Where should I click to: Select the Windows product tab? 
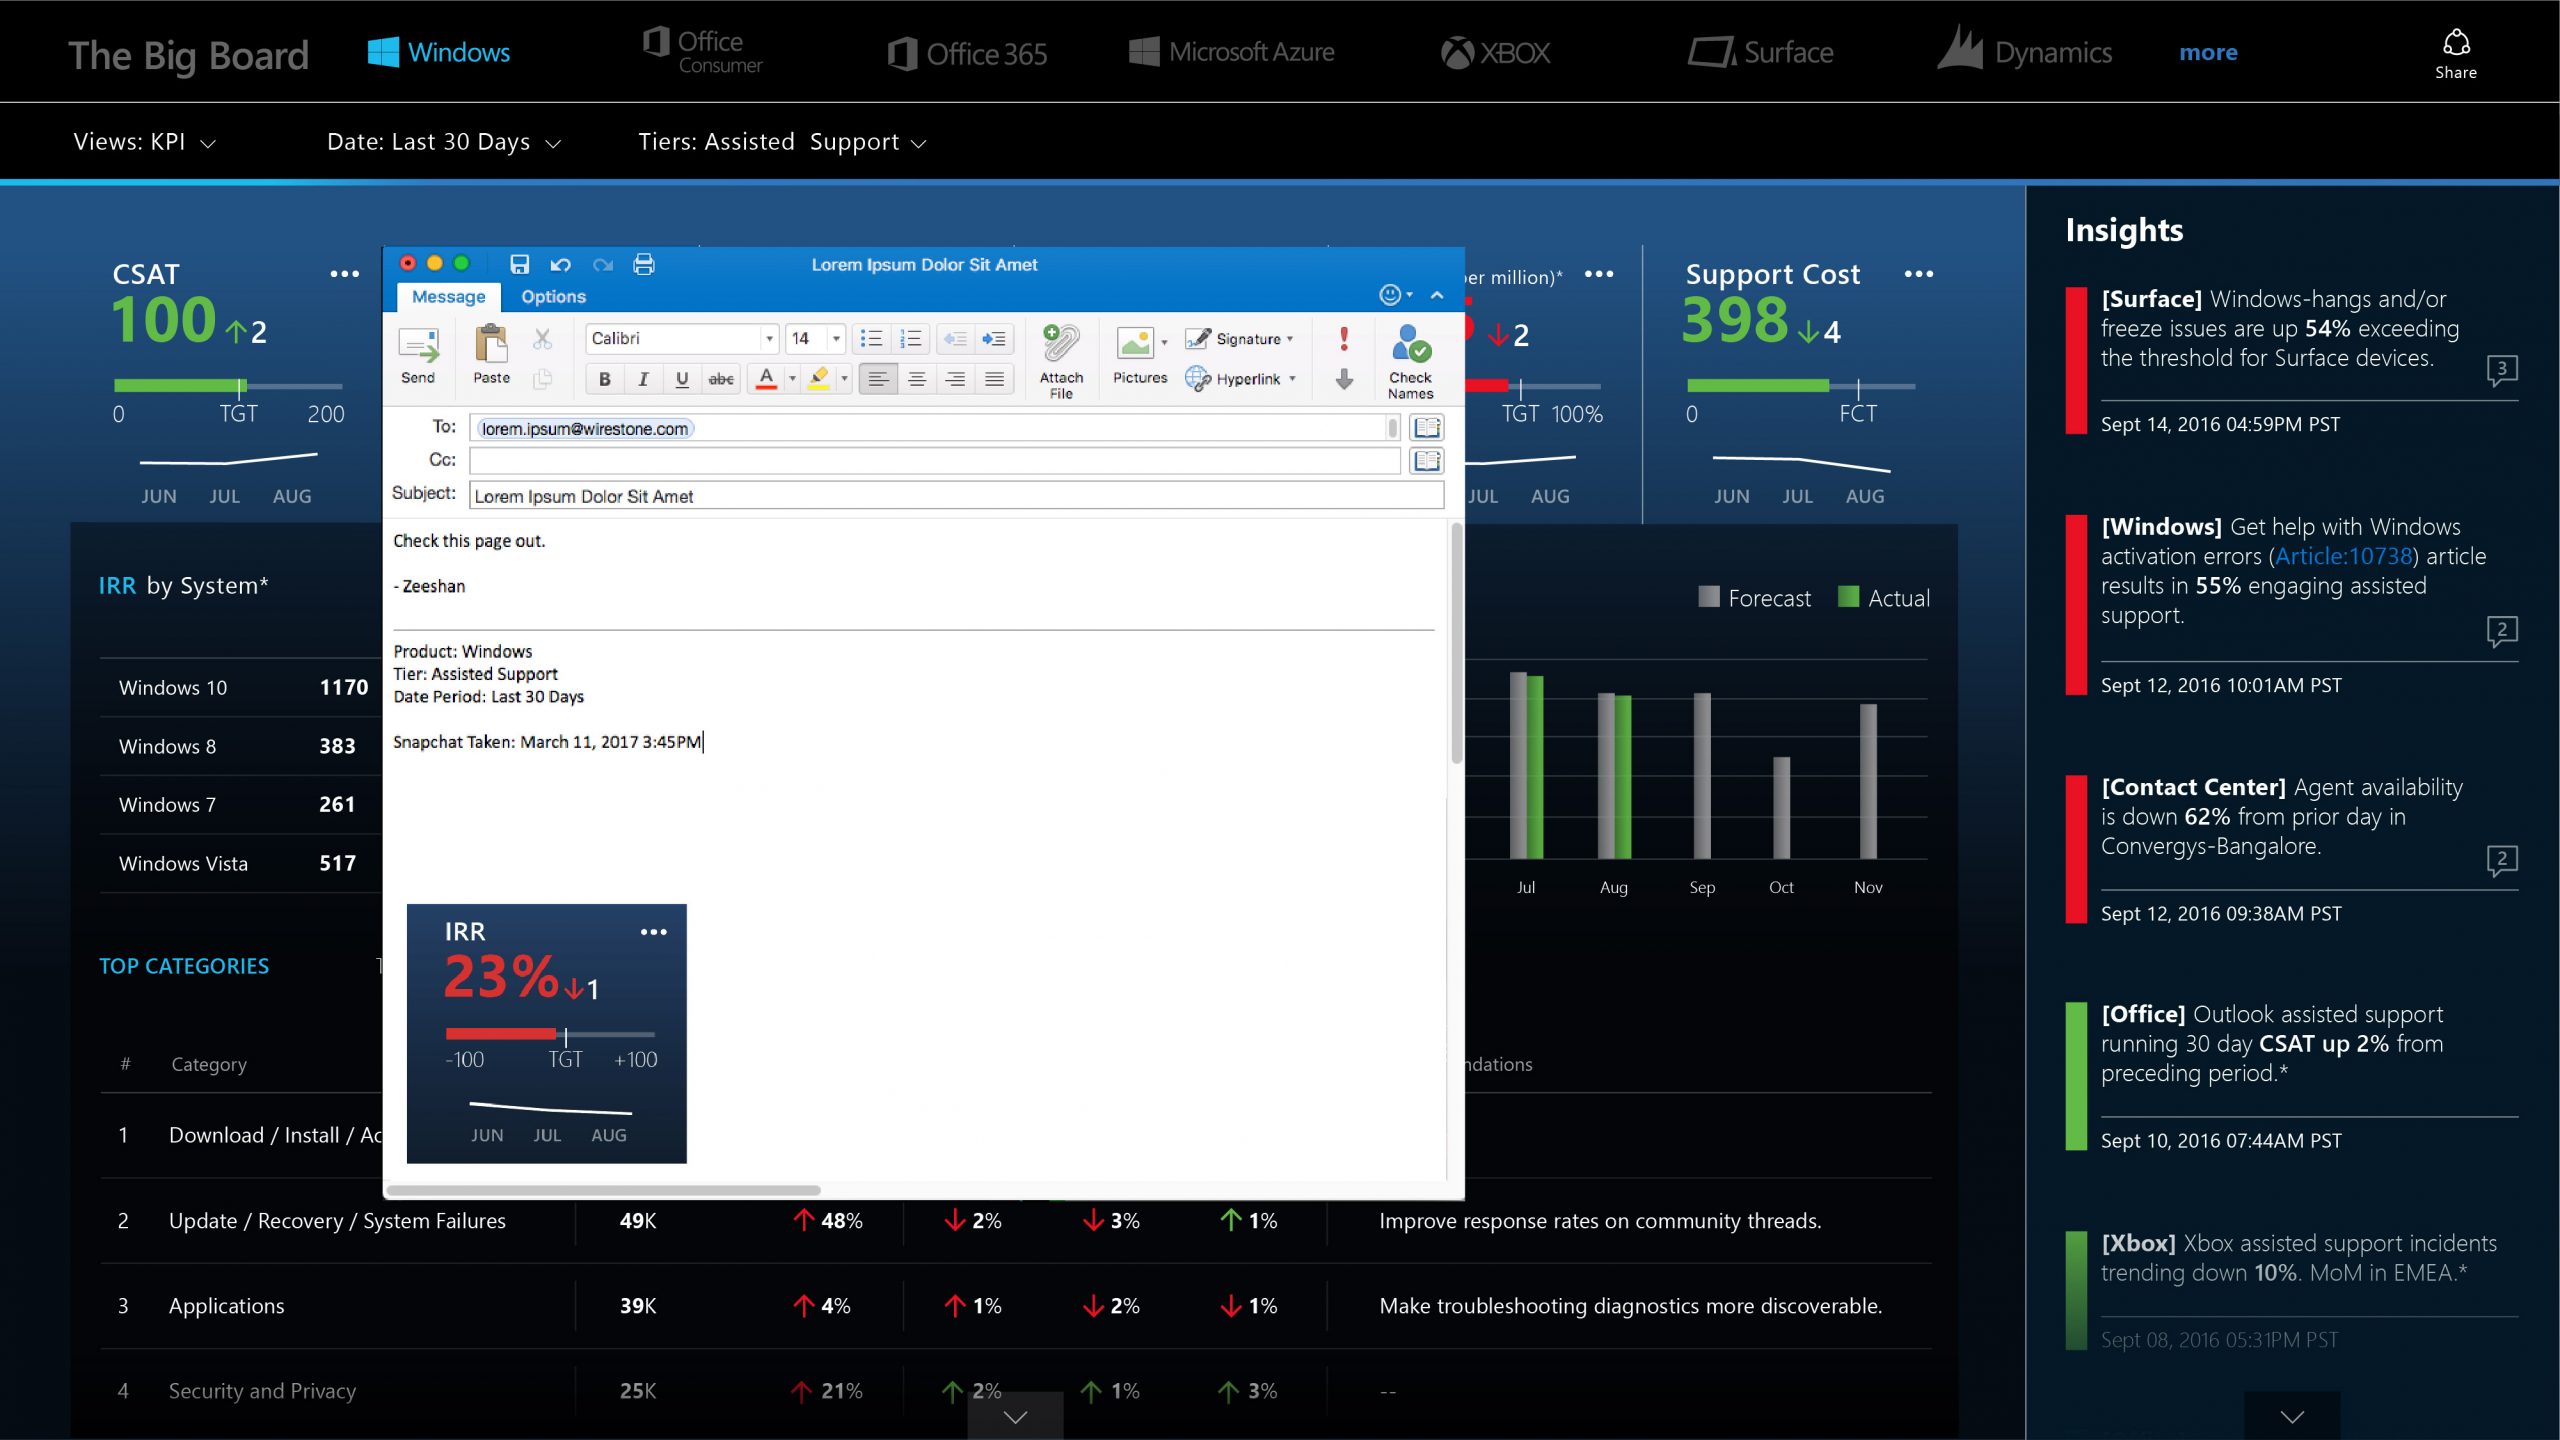point(439,52)
